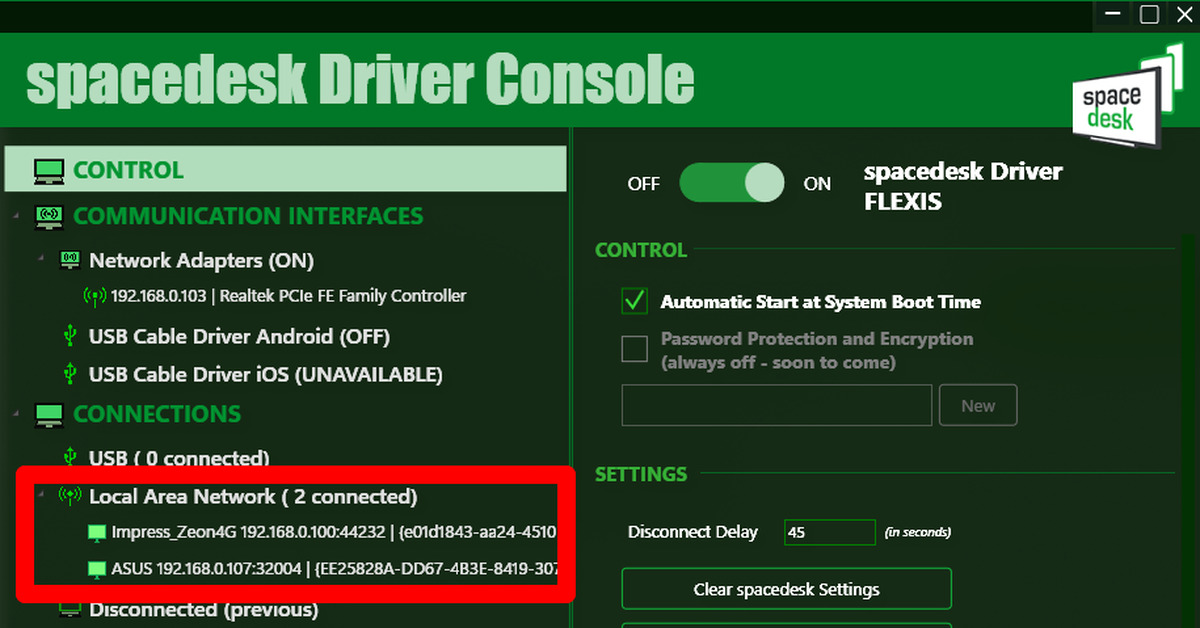This screenshot has width=1200, height=628.
Task: Click the CONNECTIONS monitor icon
Action: (x=49, y=414)
